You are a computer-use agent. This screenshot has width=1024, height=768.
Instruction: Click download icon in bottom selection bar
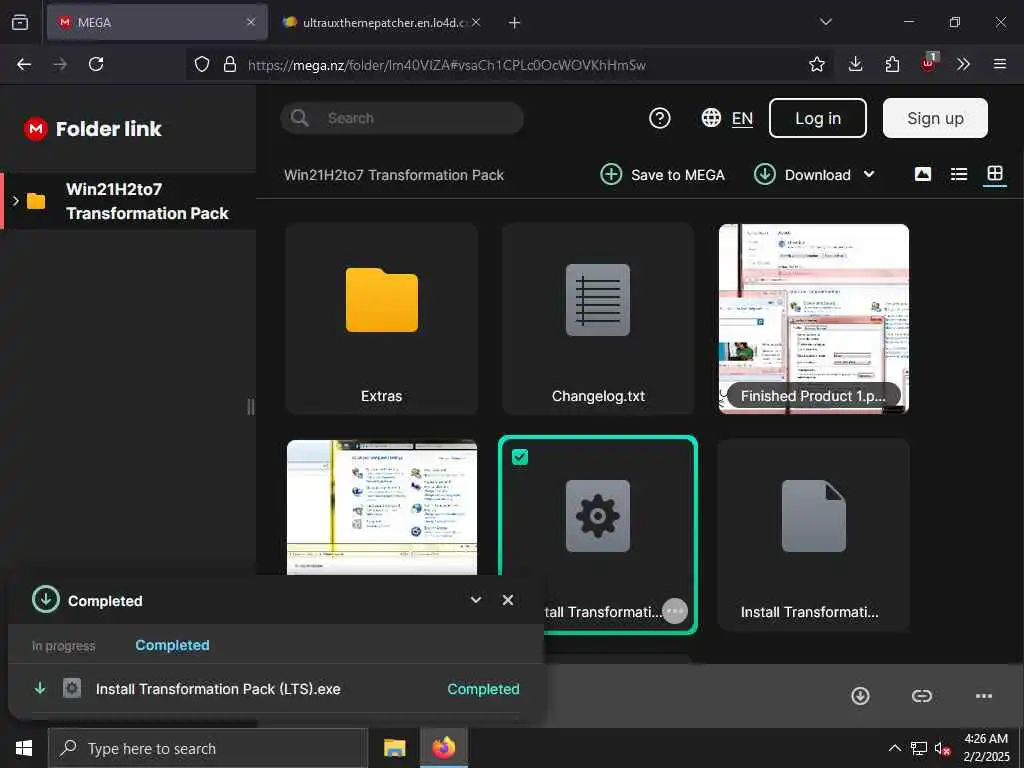860,696
